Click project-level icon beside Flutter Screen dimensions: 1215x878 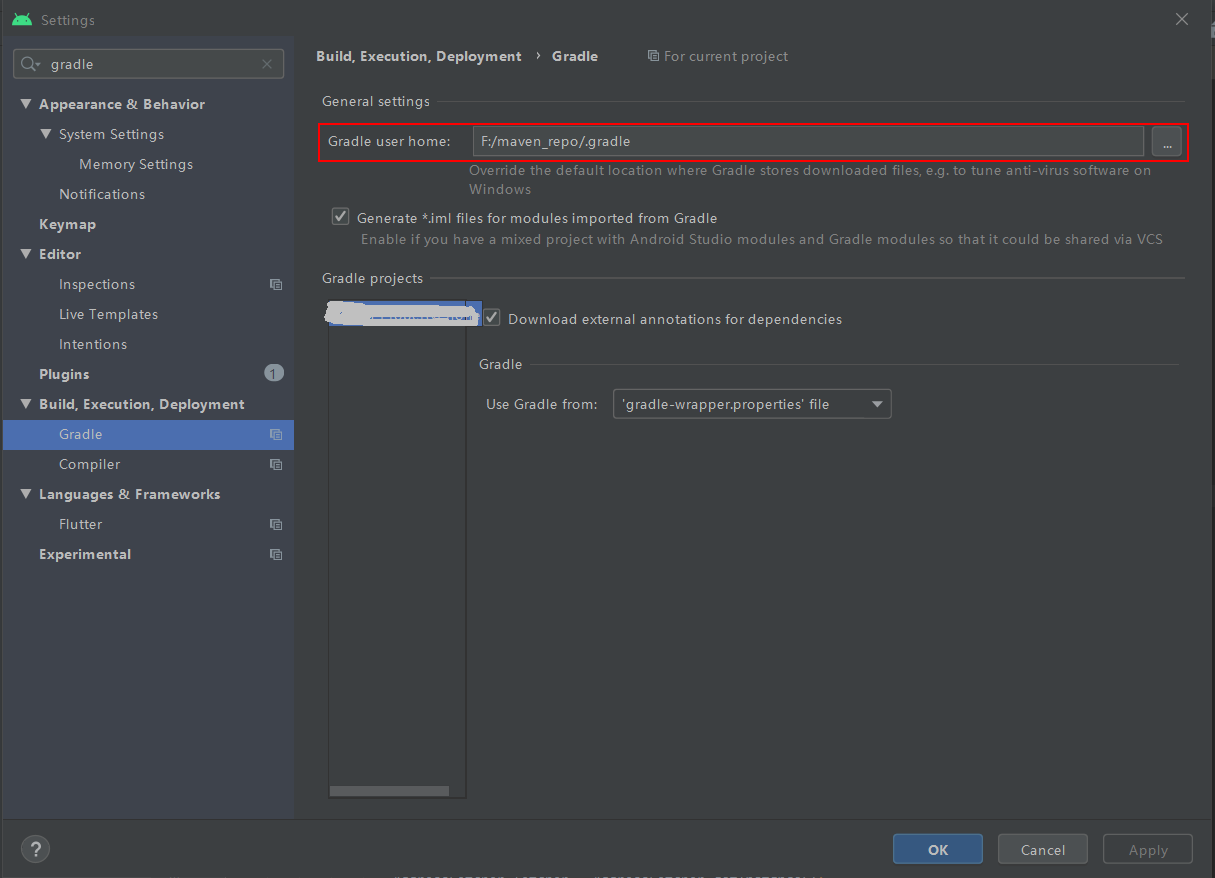(x=276, y=524)
